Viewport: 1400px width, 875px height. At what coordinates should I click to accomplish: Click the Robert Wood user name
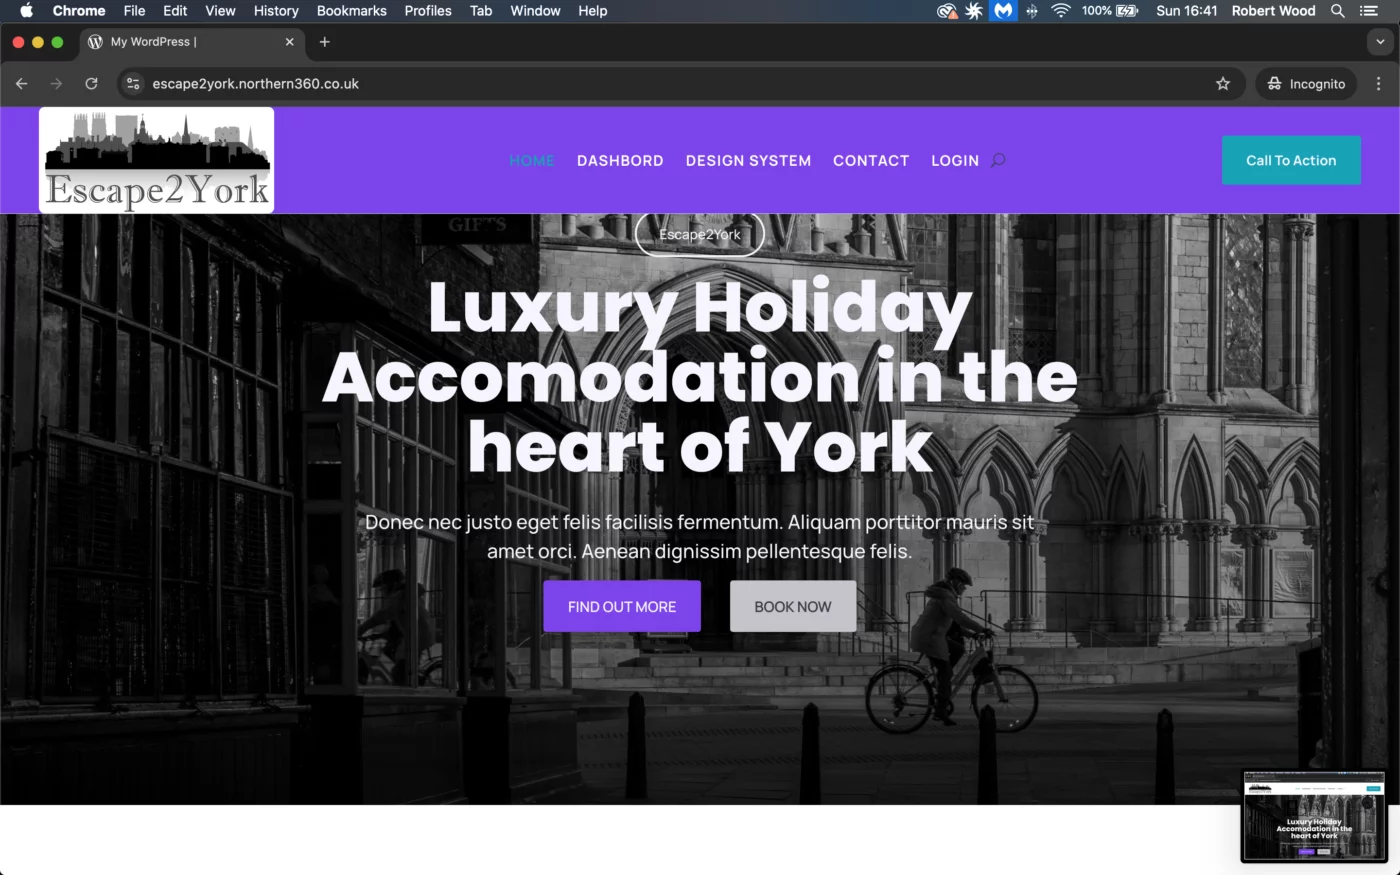[1273, 11]
